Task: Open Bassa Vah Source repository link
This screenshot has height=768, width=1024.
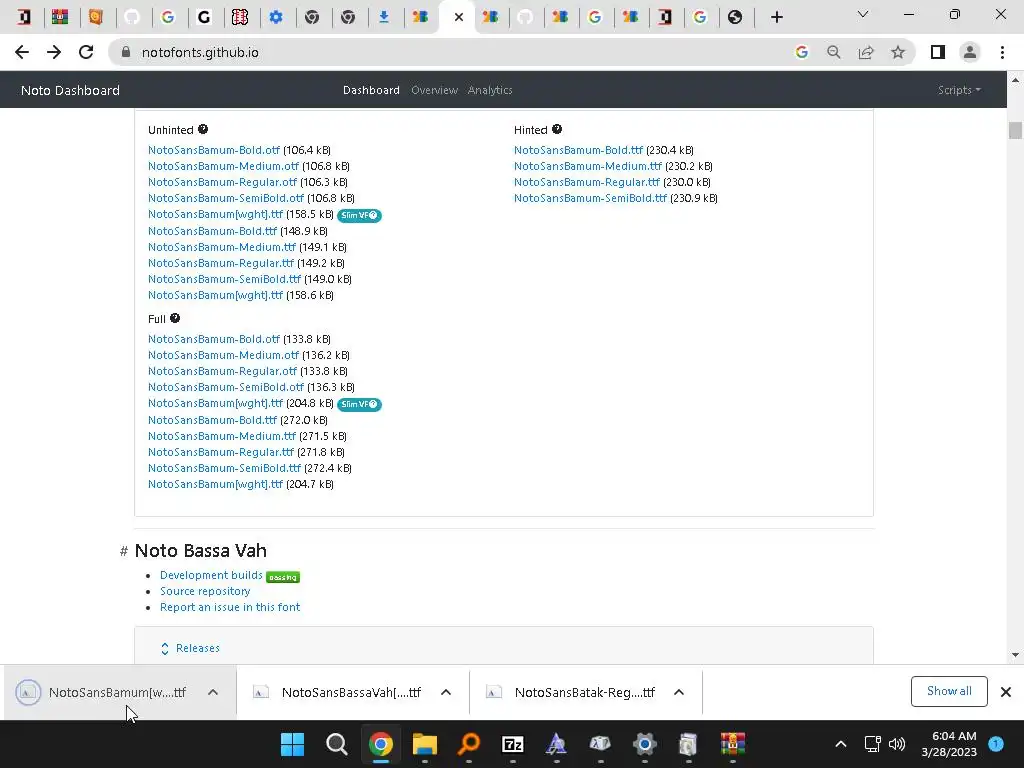Action: (205, 591)
